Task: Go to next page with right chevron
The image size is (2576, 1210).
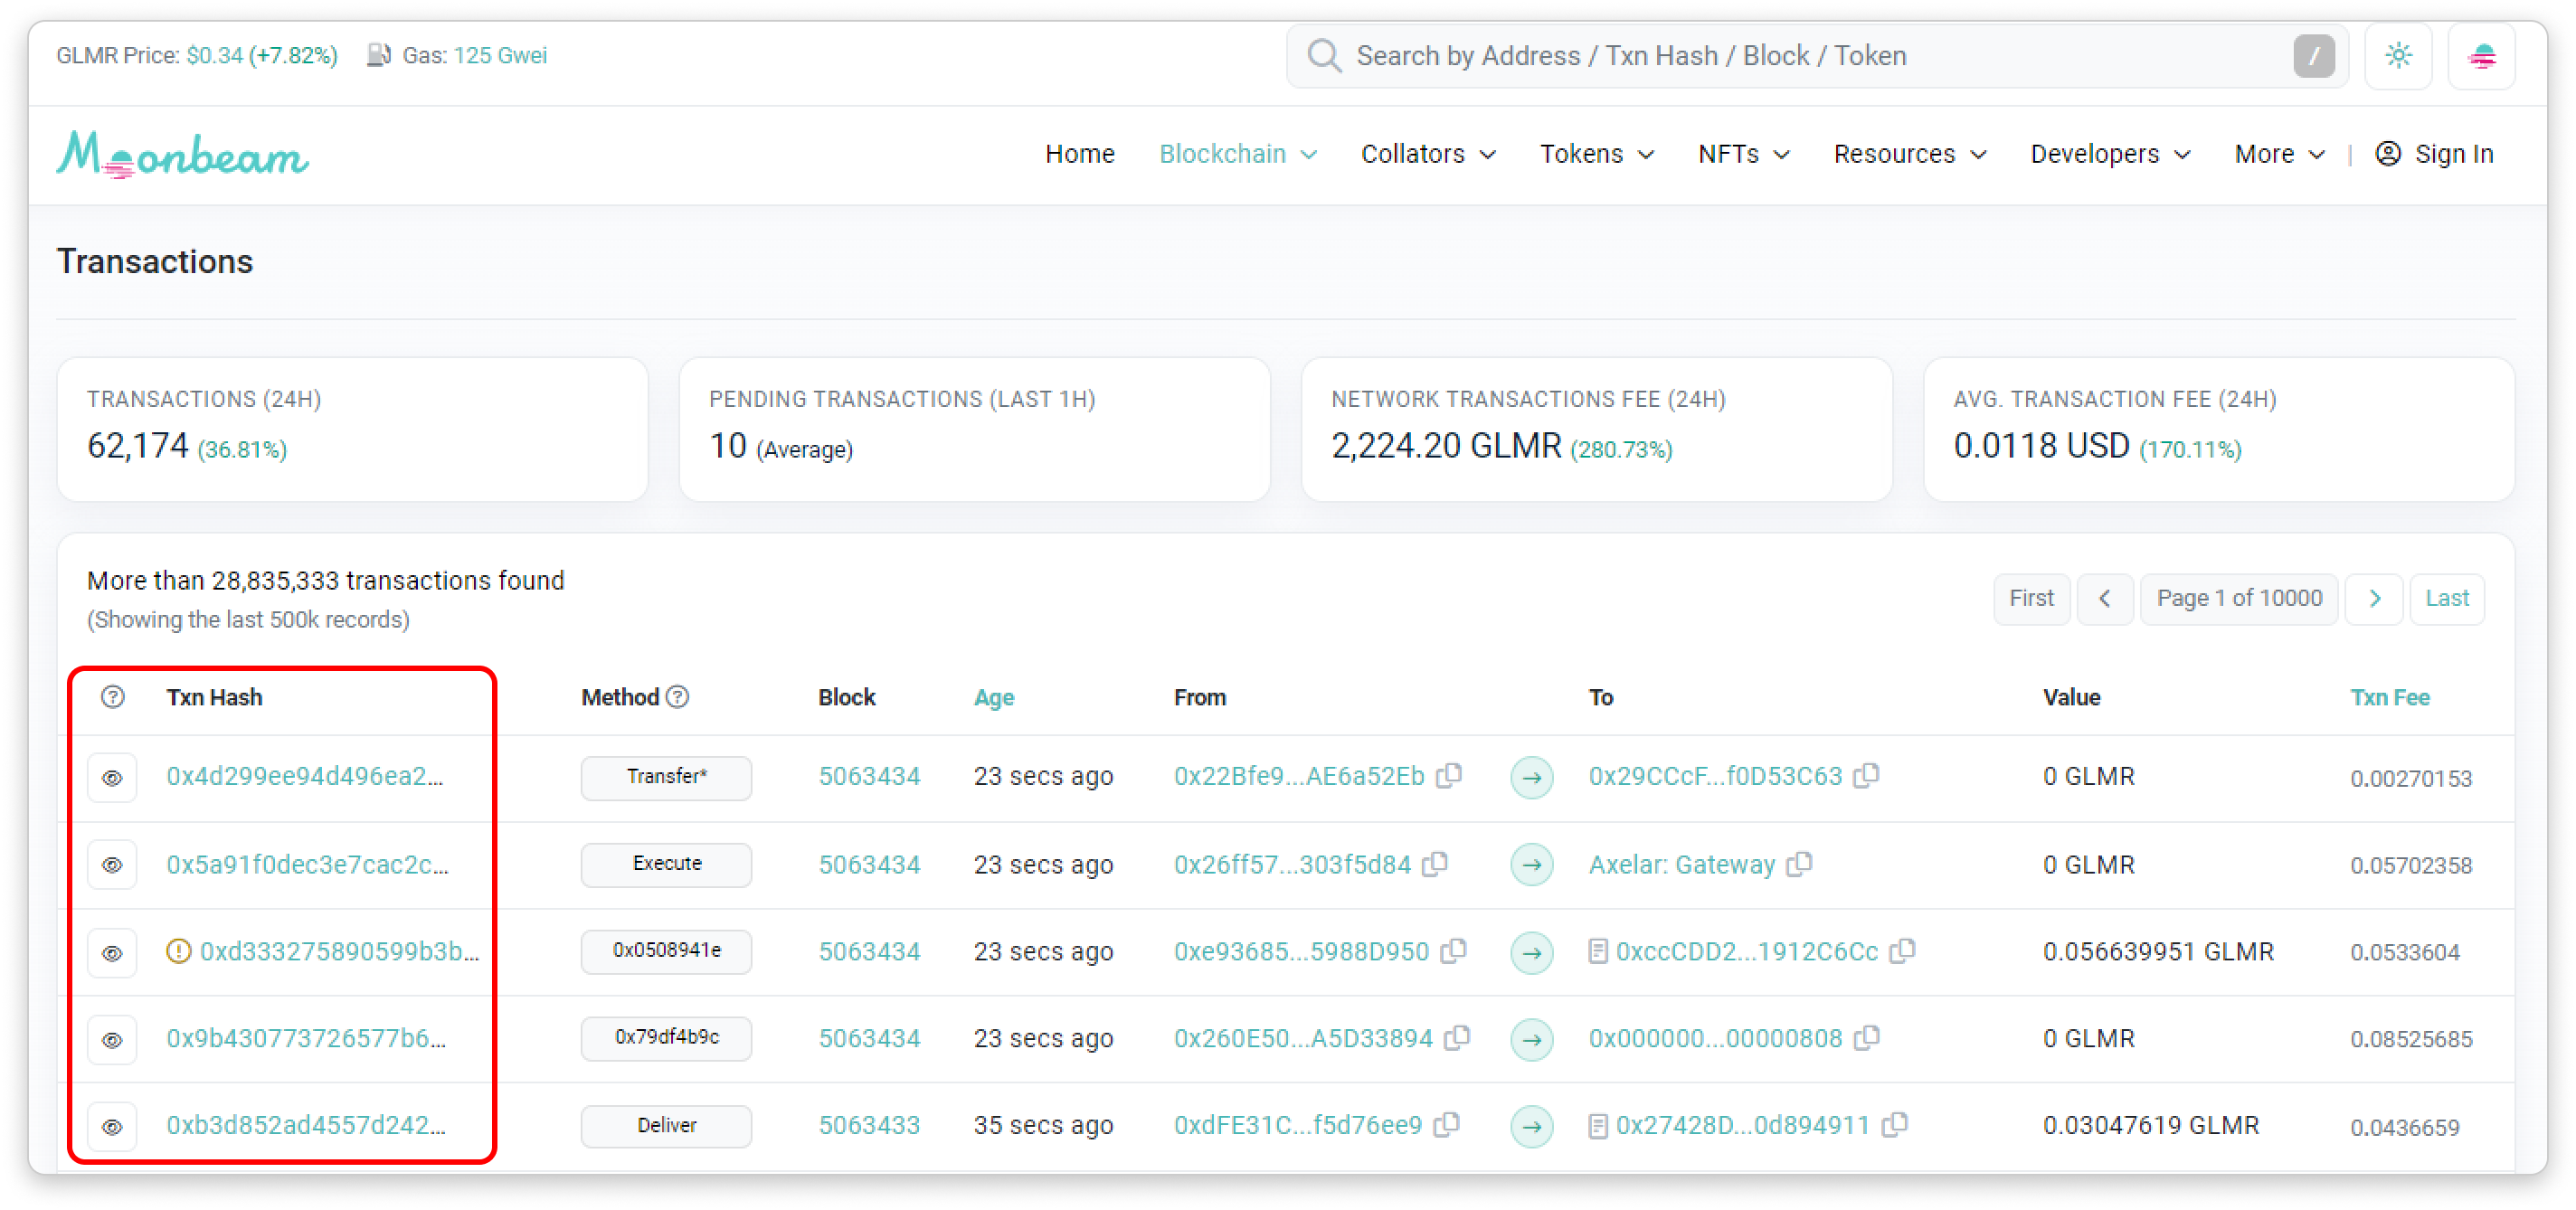Action: point(2373,598)
